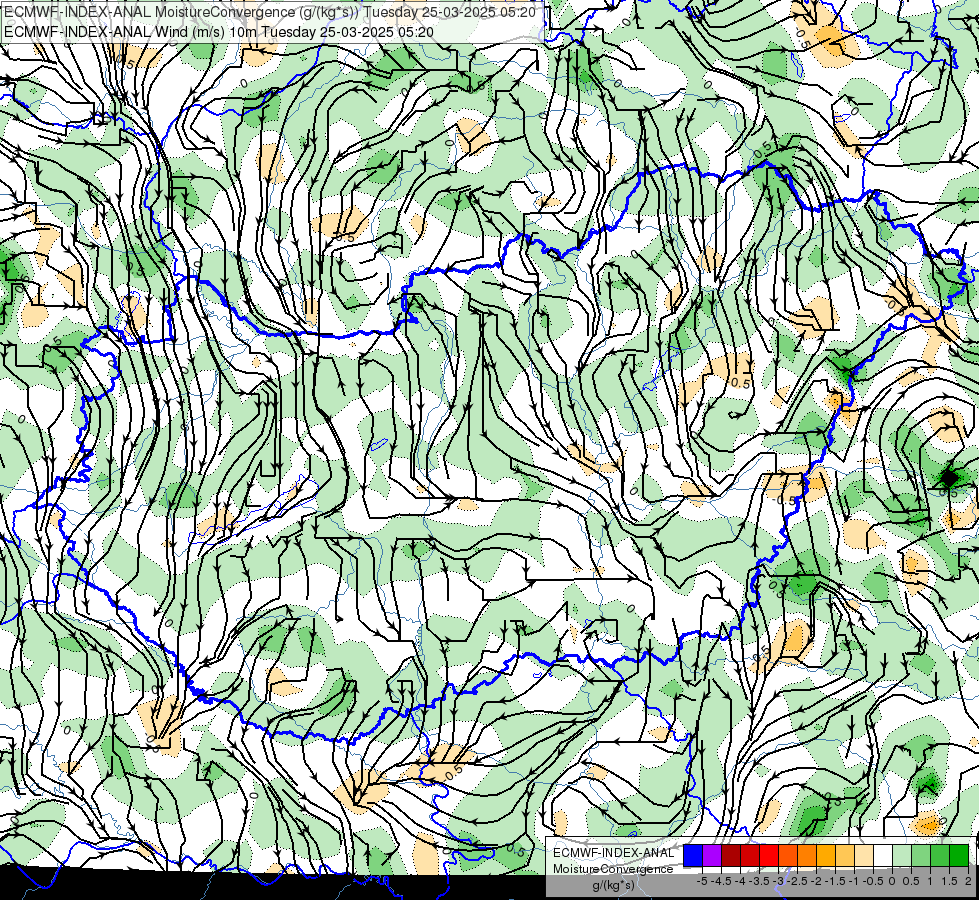The height and width of the screenshot is (900, 979).
Task: Select the bright red swatch between -3.5 and -3
Action: (x=769, y=856)
